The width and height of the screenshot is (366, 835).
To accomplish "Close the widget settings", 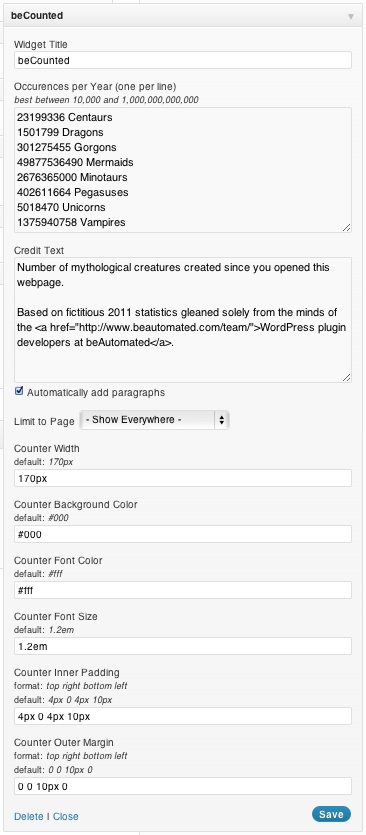I will pyautogui.click(x=66, y=816).
